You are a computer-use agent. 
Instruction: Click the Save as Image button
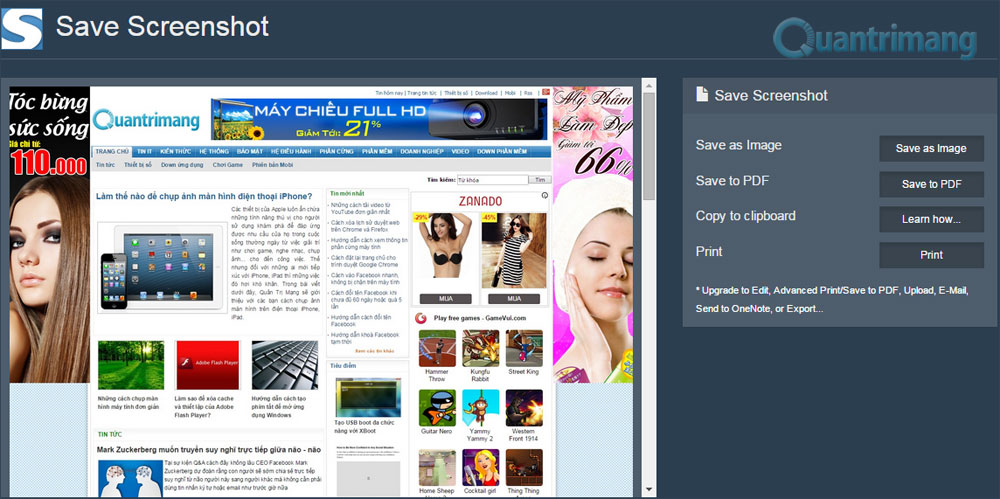tap(931, 148)
